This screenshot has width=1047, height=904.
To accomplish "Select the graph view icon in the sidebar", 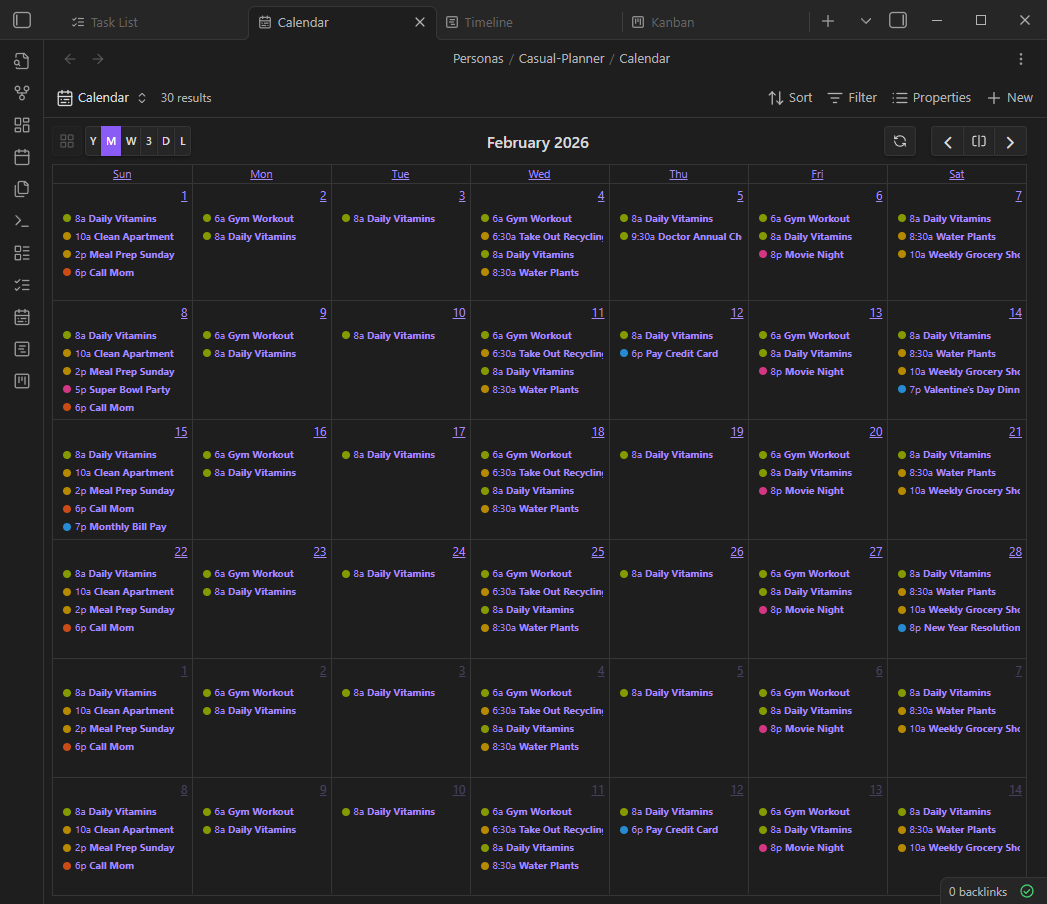I will [x=21, y=93].
